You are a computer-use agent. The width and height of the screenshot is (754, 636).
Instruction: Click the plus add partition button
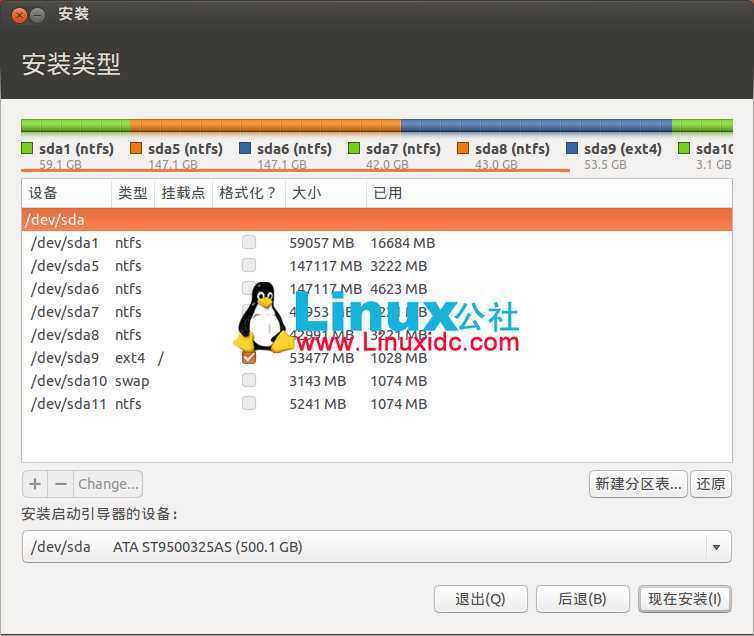click(35, 484)
